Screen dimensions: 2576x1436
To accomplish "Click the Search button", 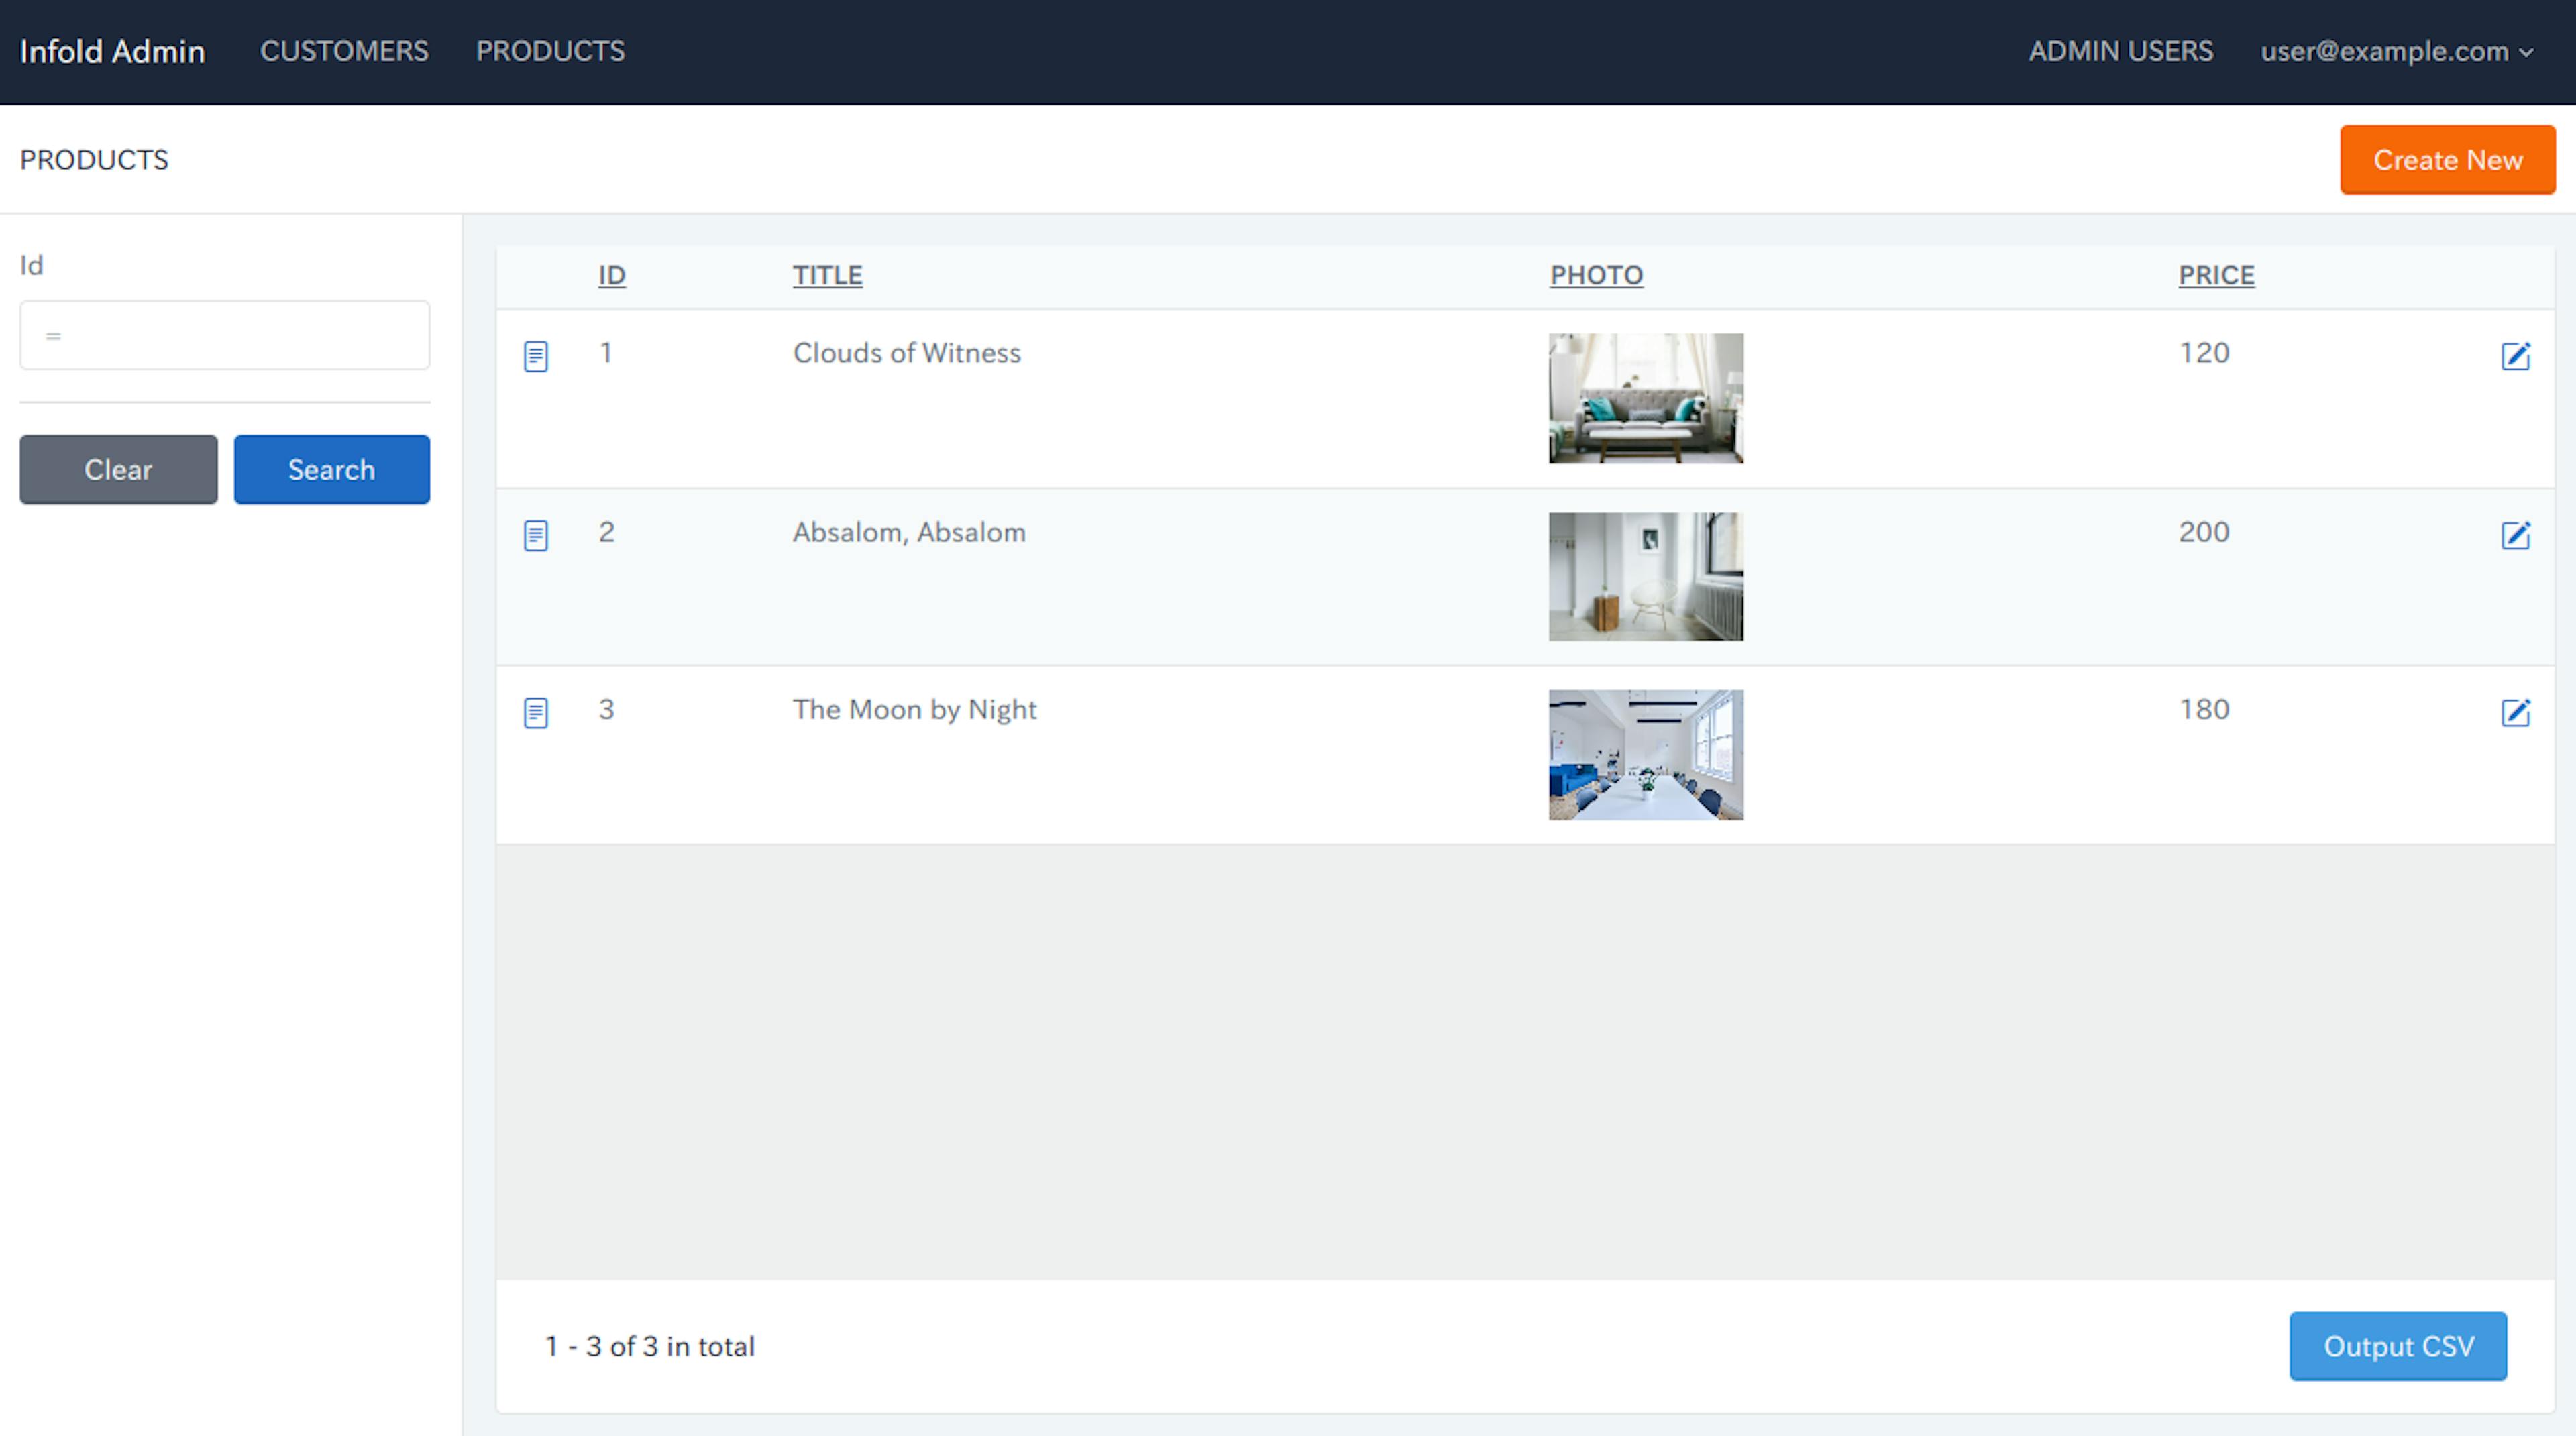I will pyautogui.click(x=332, y=469).
